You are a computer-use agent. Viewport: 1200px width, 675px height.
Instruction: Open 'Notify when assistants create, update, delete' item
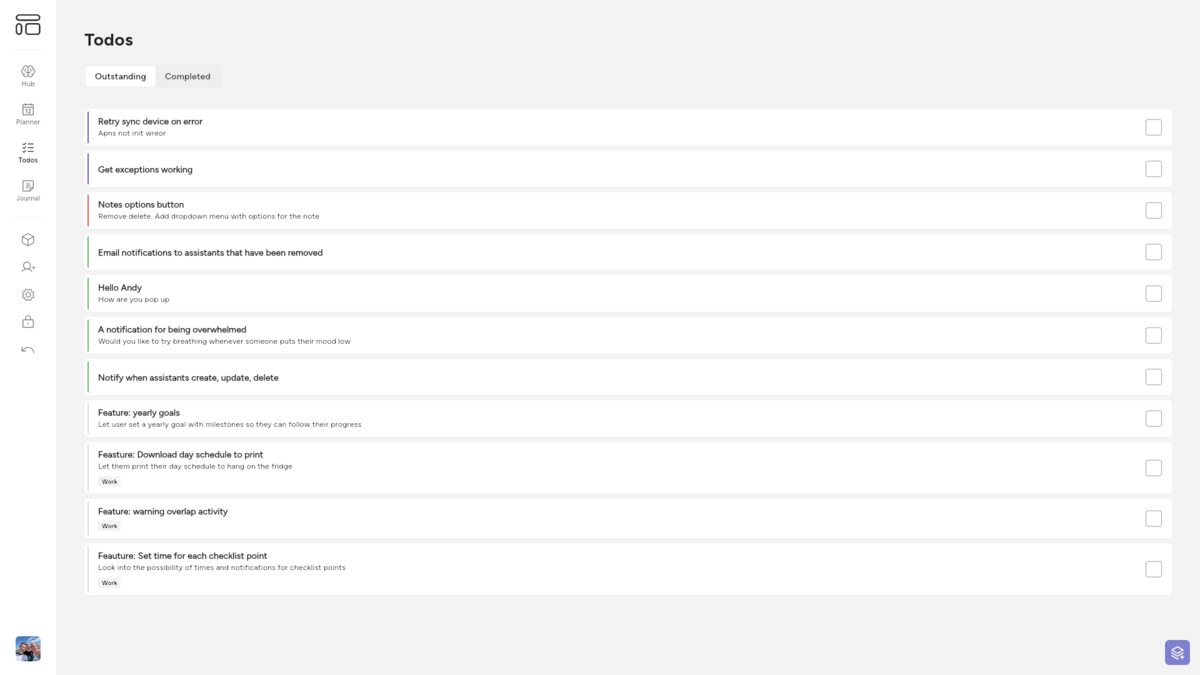tap(188, 378)
